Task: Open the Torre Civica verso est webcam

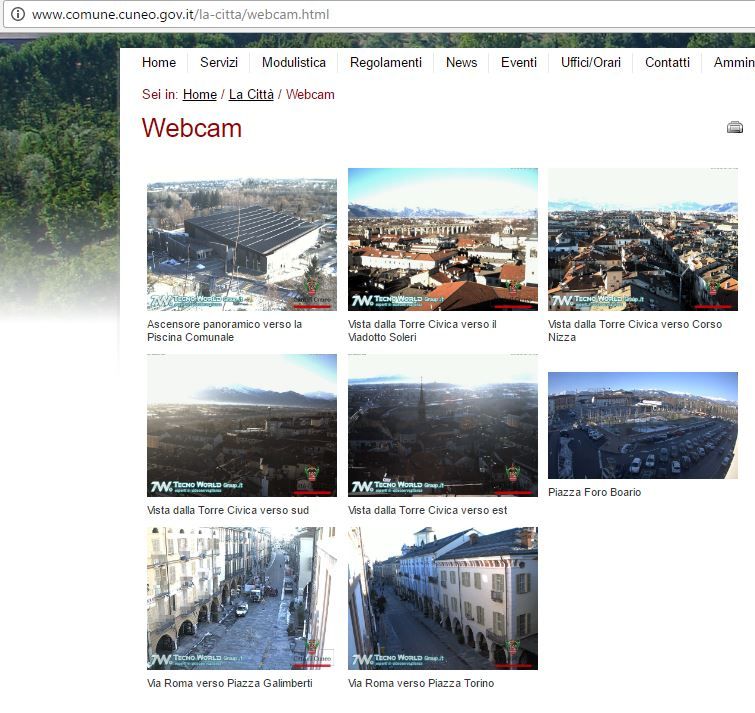Action: 443,425
